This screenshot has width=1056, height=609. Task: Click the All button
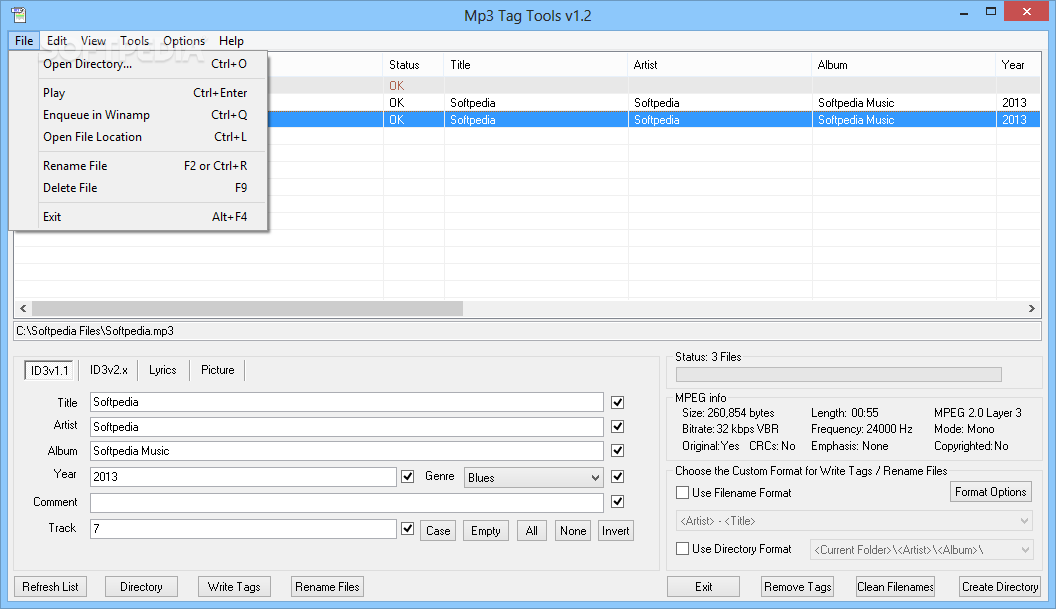[531, 531]
